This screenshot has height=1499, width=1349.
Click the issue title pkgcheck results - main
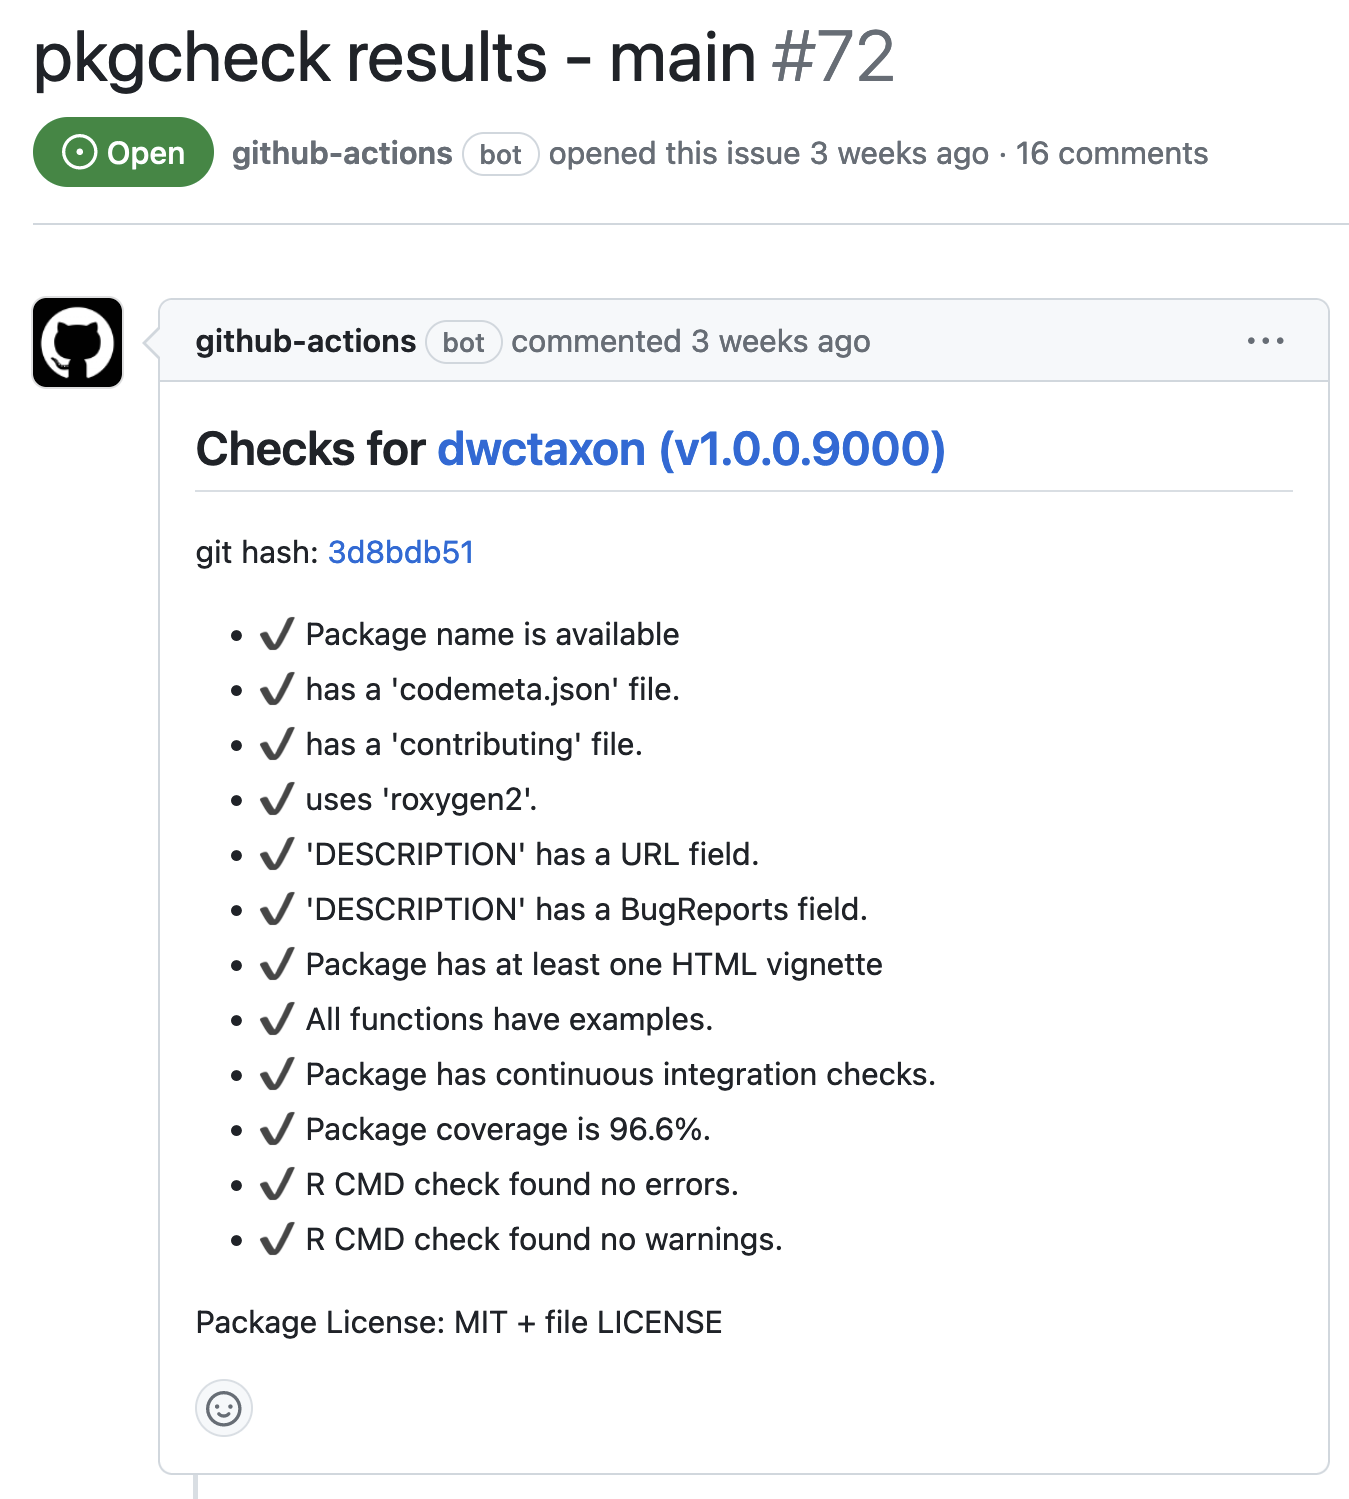393,58
